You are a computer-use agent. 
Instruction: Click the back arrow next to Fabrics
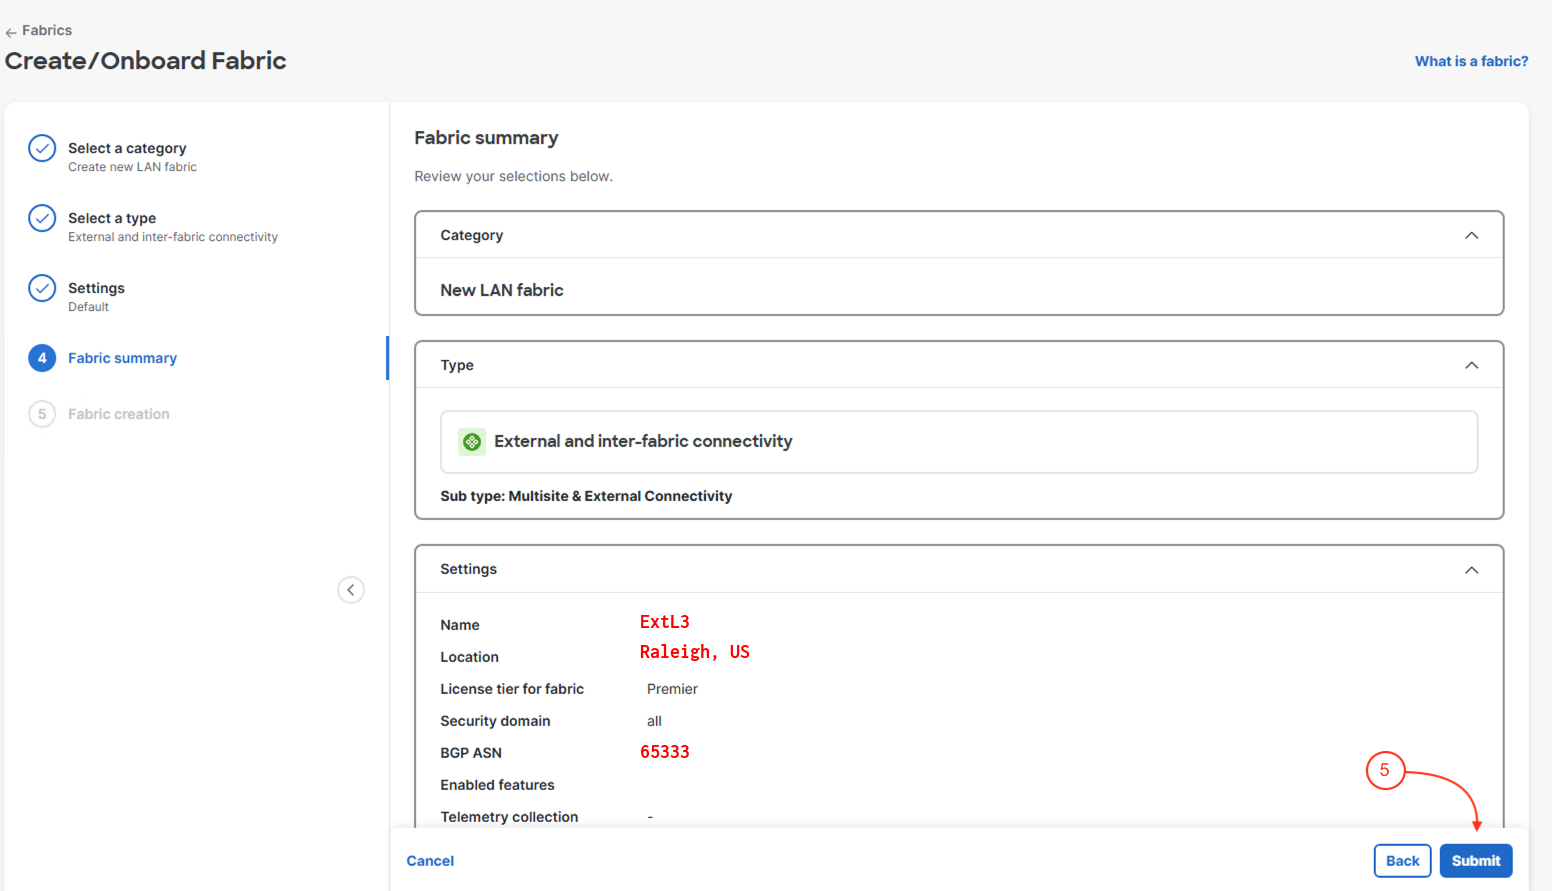(11, 32)
